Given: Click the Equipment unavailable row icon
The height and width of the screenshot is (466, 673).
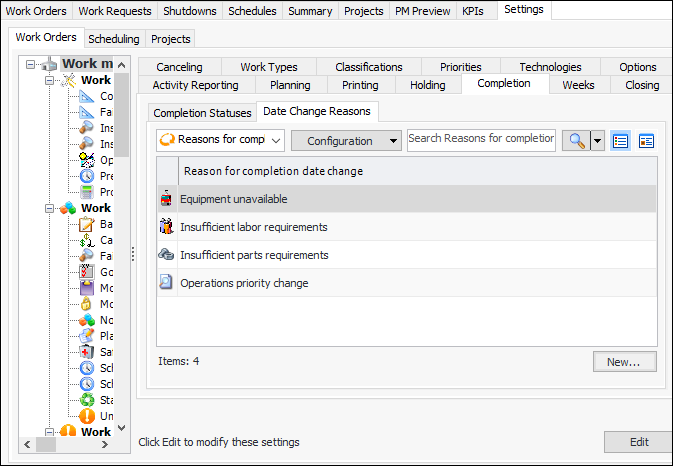Looking at the screenshot, I should (x=166, y=199).
